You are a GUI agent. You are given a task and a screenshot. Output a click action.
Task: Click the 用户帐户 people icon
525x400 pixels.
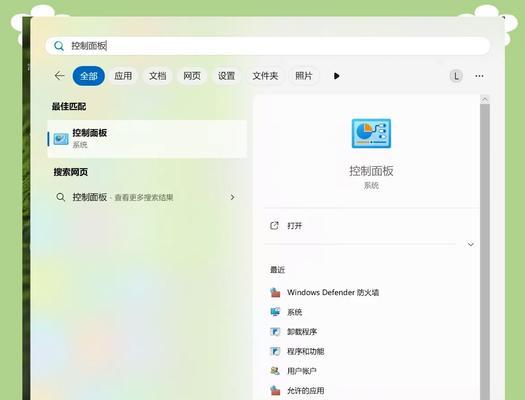275,371
